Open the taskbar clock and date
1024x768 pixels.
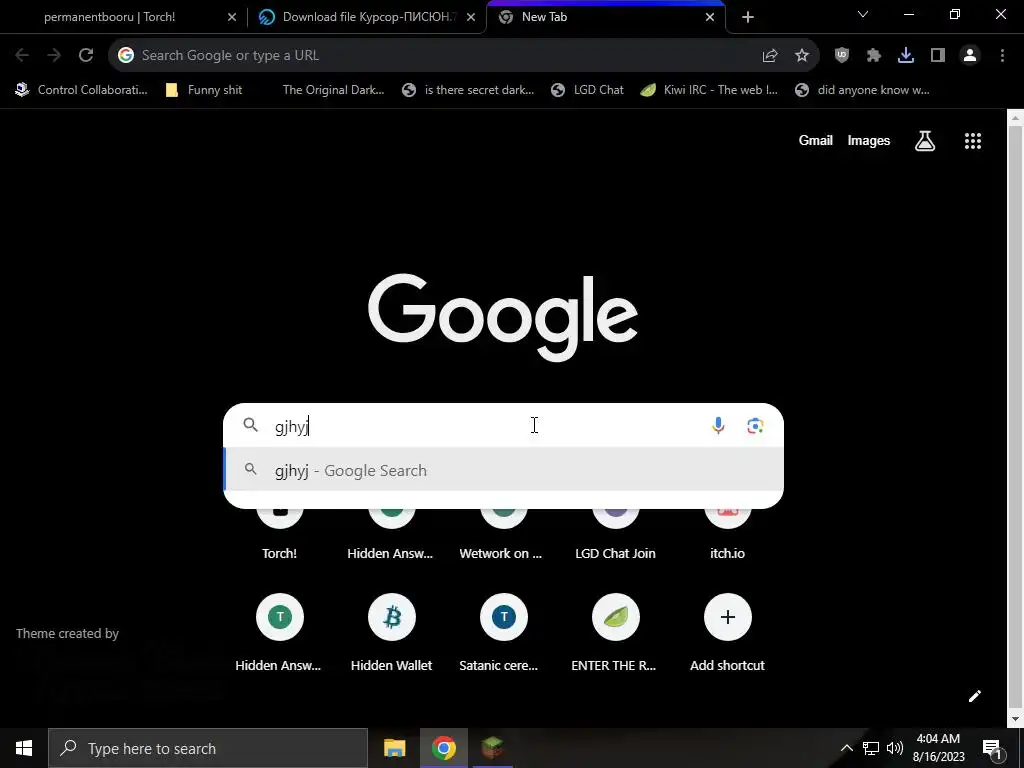(938, 748)
